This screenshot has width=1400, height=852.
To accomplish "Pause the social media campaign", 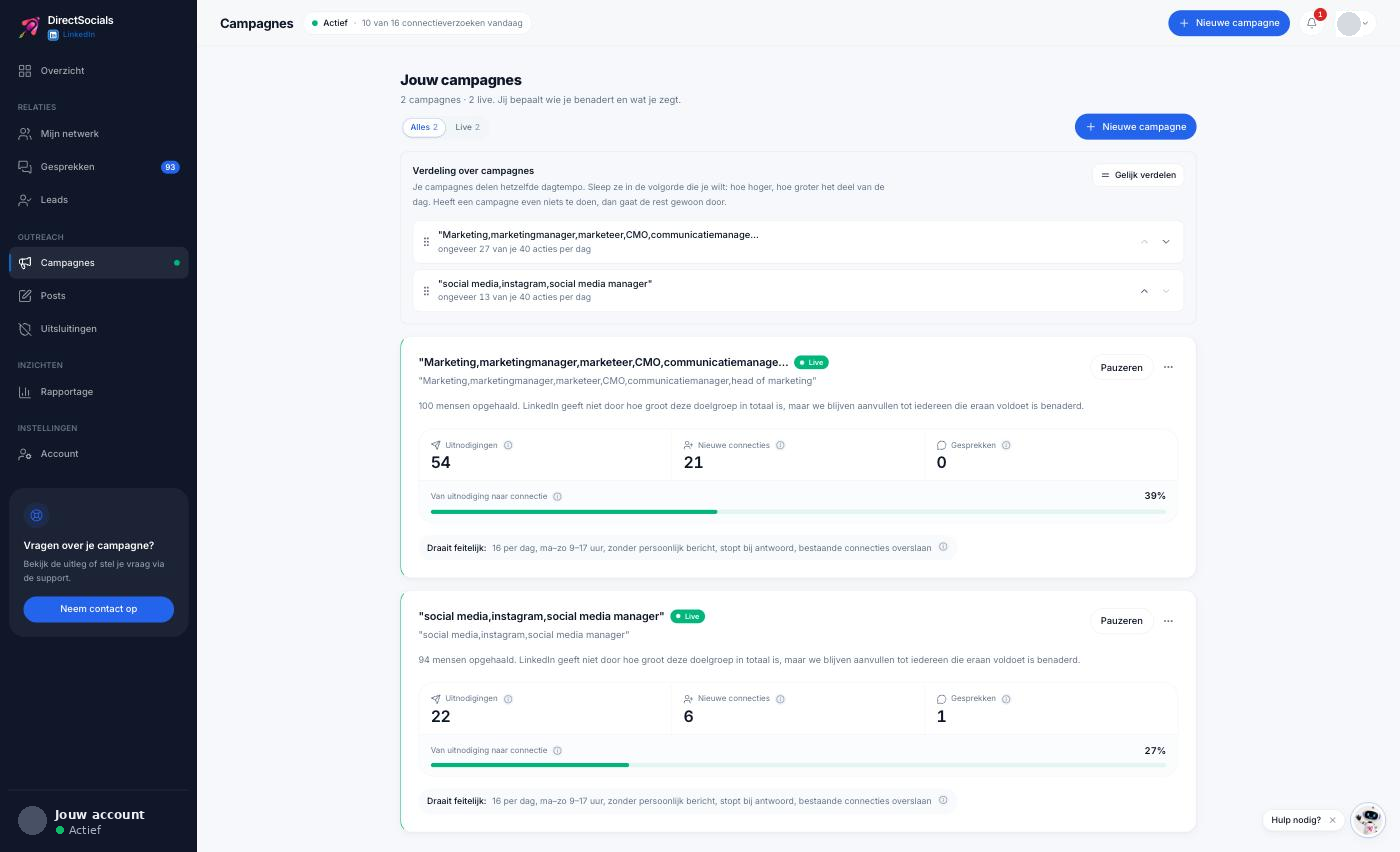I will tap(1121, 621).
